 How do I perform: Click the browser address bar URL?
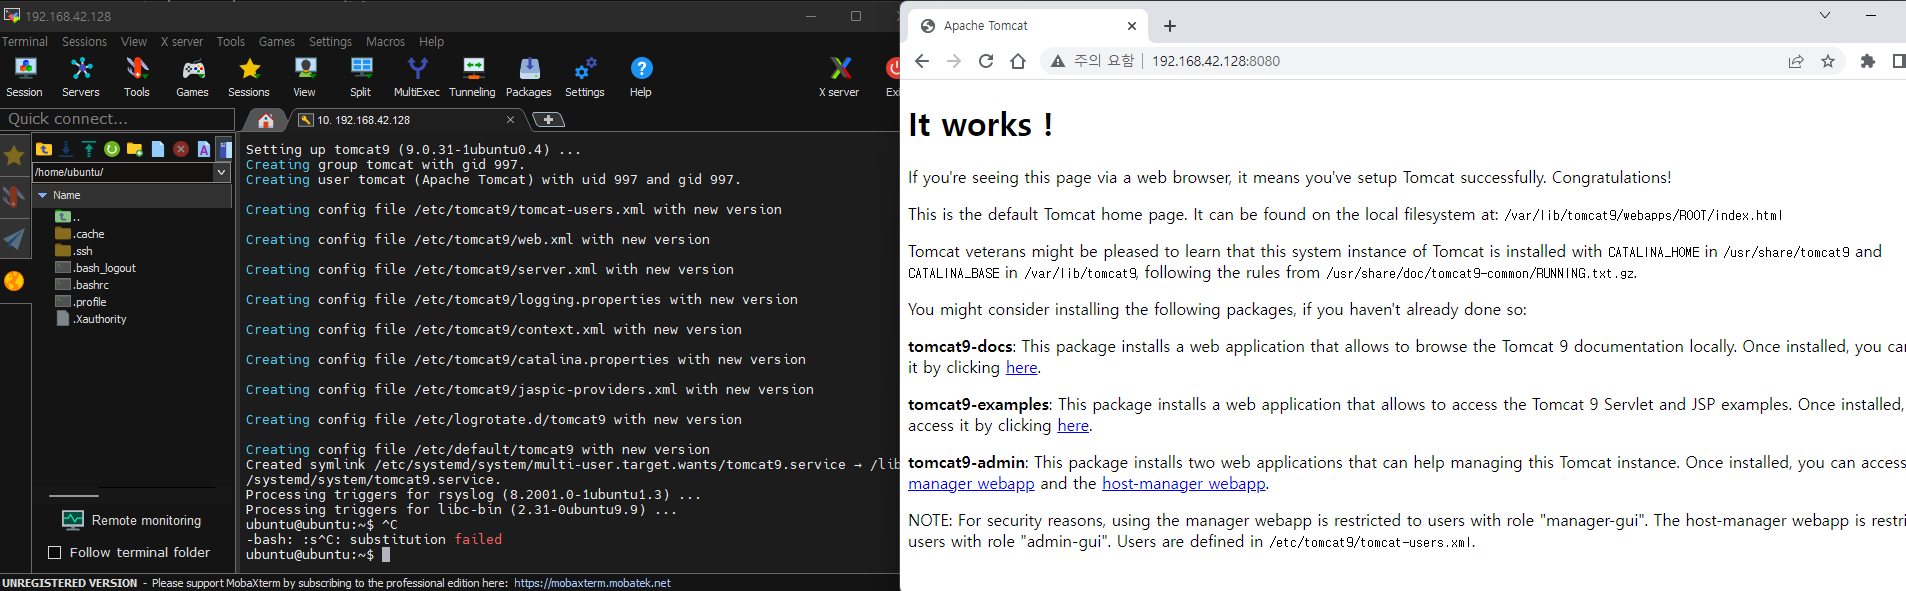pyautogui.click(x=1215, y=61)
